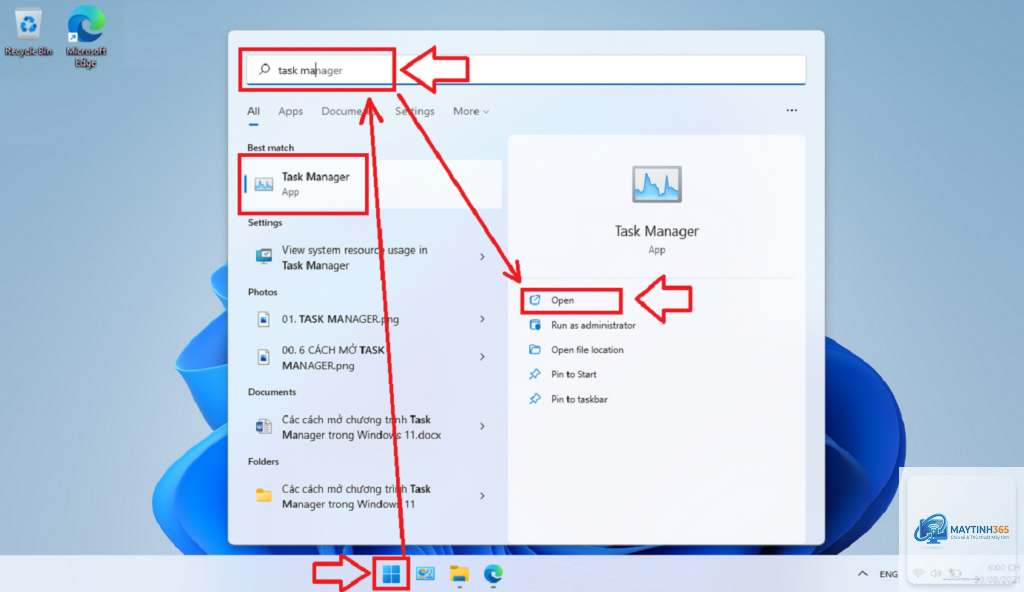Click the search box containing task manager
The height and width of the screenshot is (592, 1024).
[x=526, y=70]
